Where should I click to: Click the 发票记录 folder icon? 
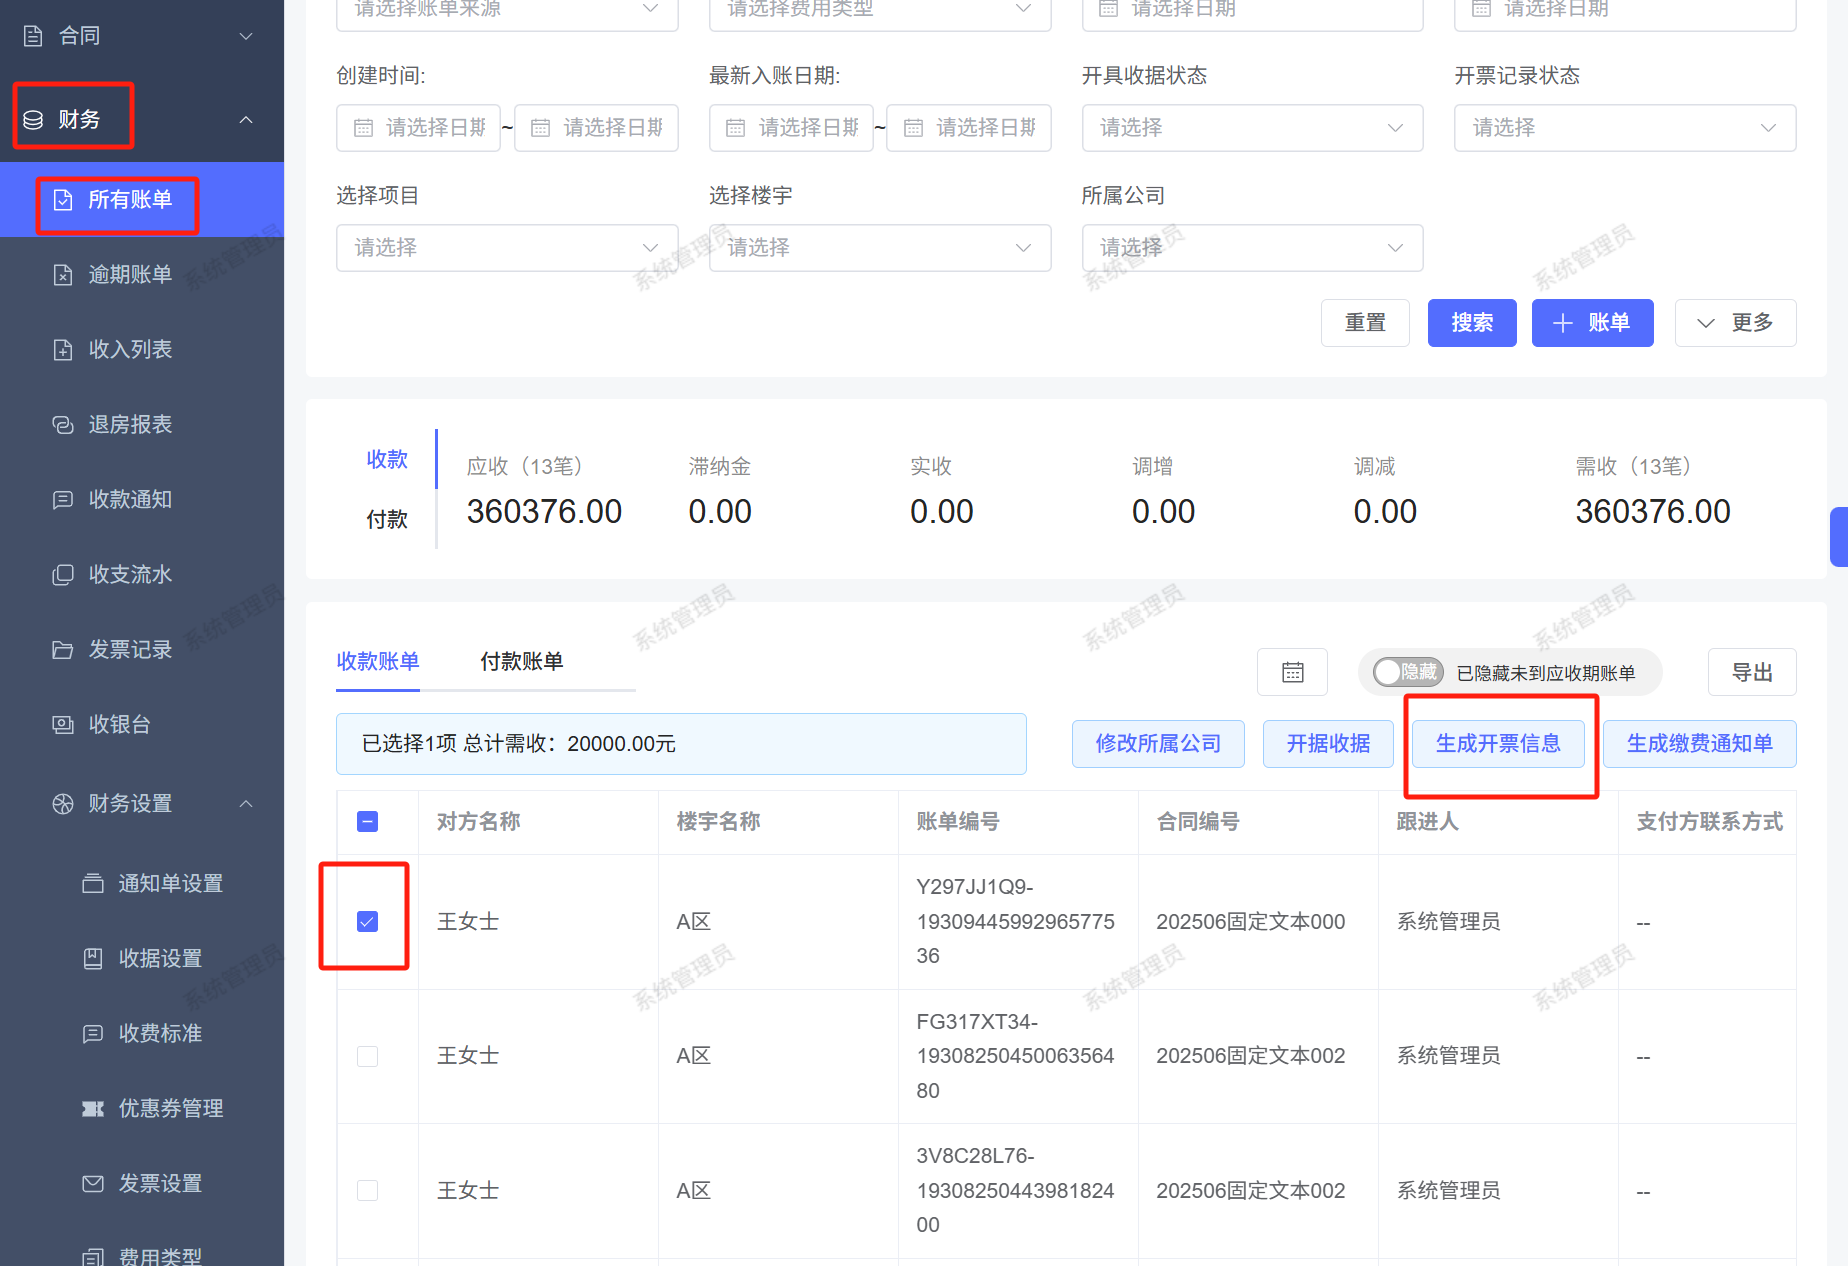point(62,650)
